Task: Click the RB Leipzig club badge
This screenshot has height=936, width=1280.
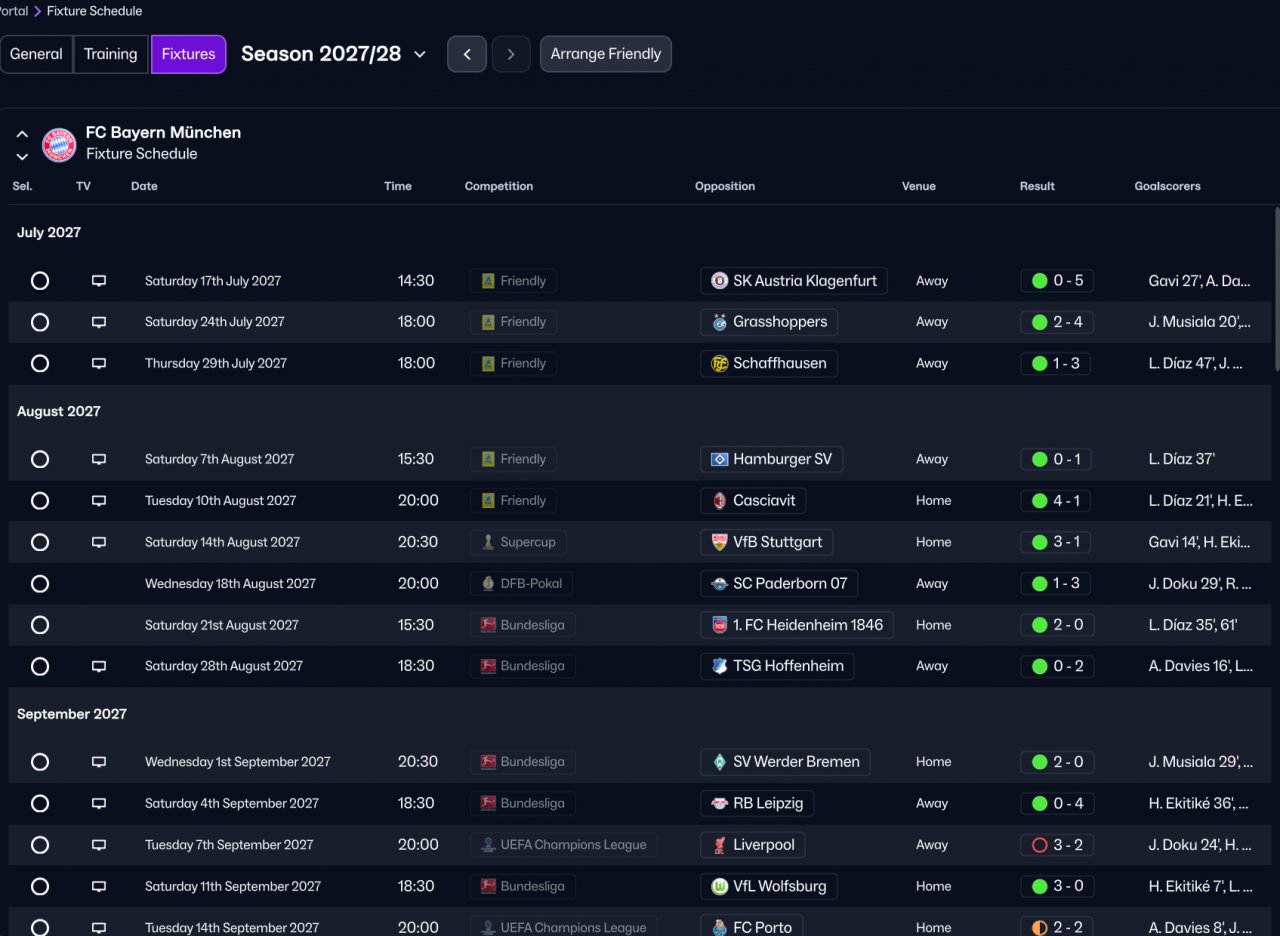Action: 719,803
